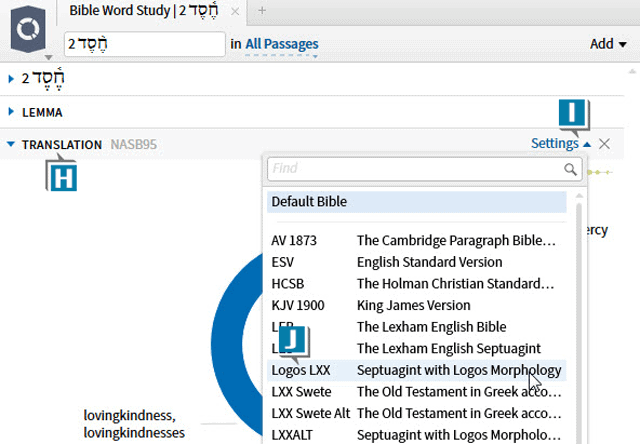Select Default Bible option
The image size is (640, 444).
coord(417,202)
